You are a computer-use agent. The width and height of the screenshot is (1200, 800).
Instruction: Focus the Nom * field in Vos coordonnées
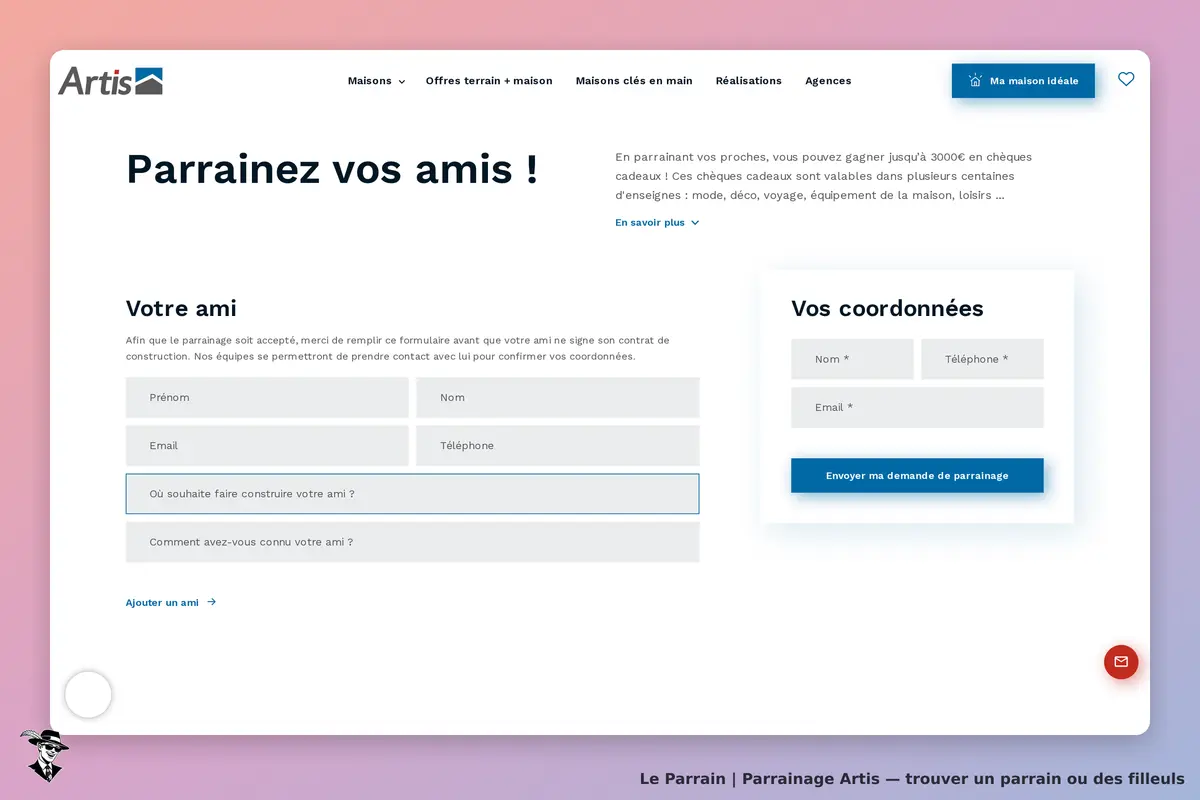click(x=852, y=359)
